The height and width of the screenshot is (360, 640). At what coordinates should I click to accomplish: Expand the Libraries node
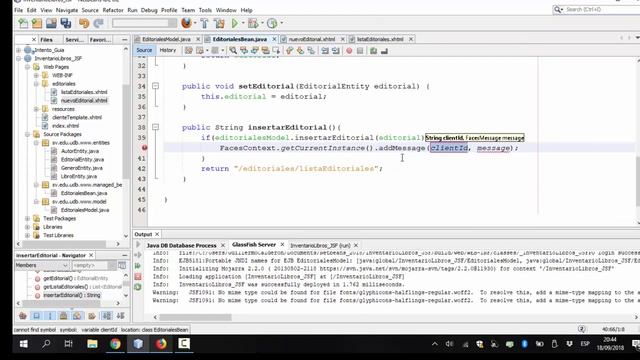click(x=27, y=227)
